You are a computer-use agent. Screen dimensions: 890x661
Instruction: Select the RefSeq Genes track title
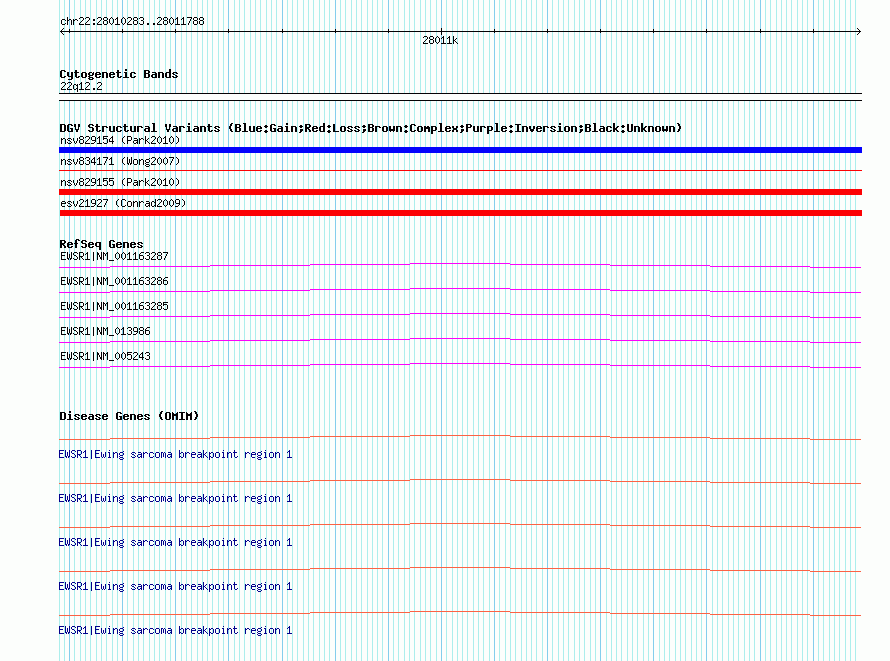click(x=101, y=244)
